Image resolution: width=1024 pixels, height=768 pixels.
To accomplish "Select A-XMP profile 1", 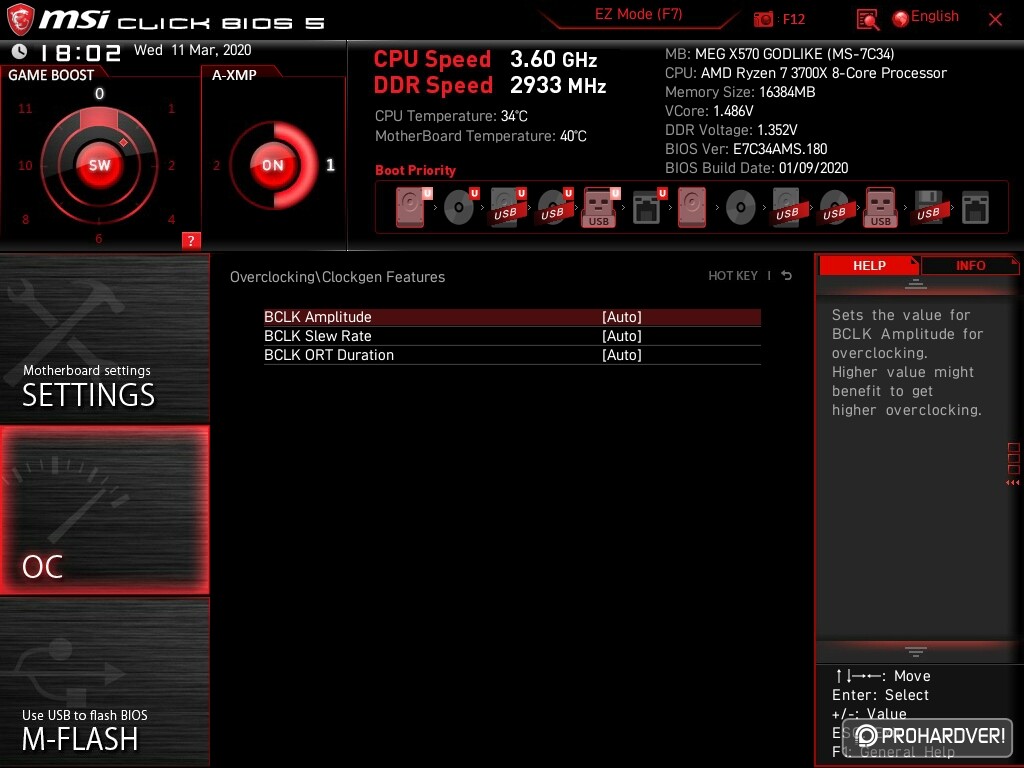I will point(330,165).
